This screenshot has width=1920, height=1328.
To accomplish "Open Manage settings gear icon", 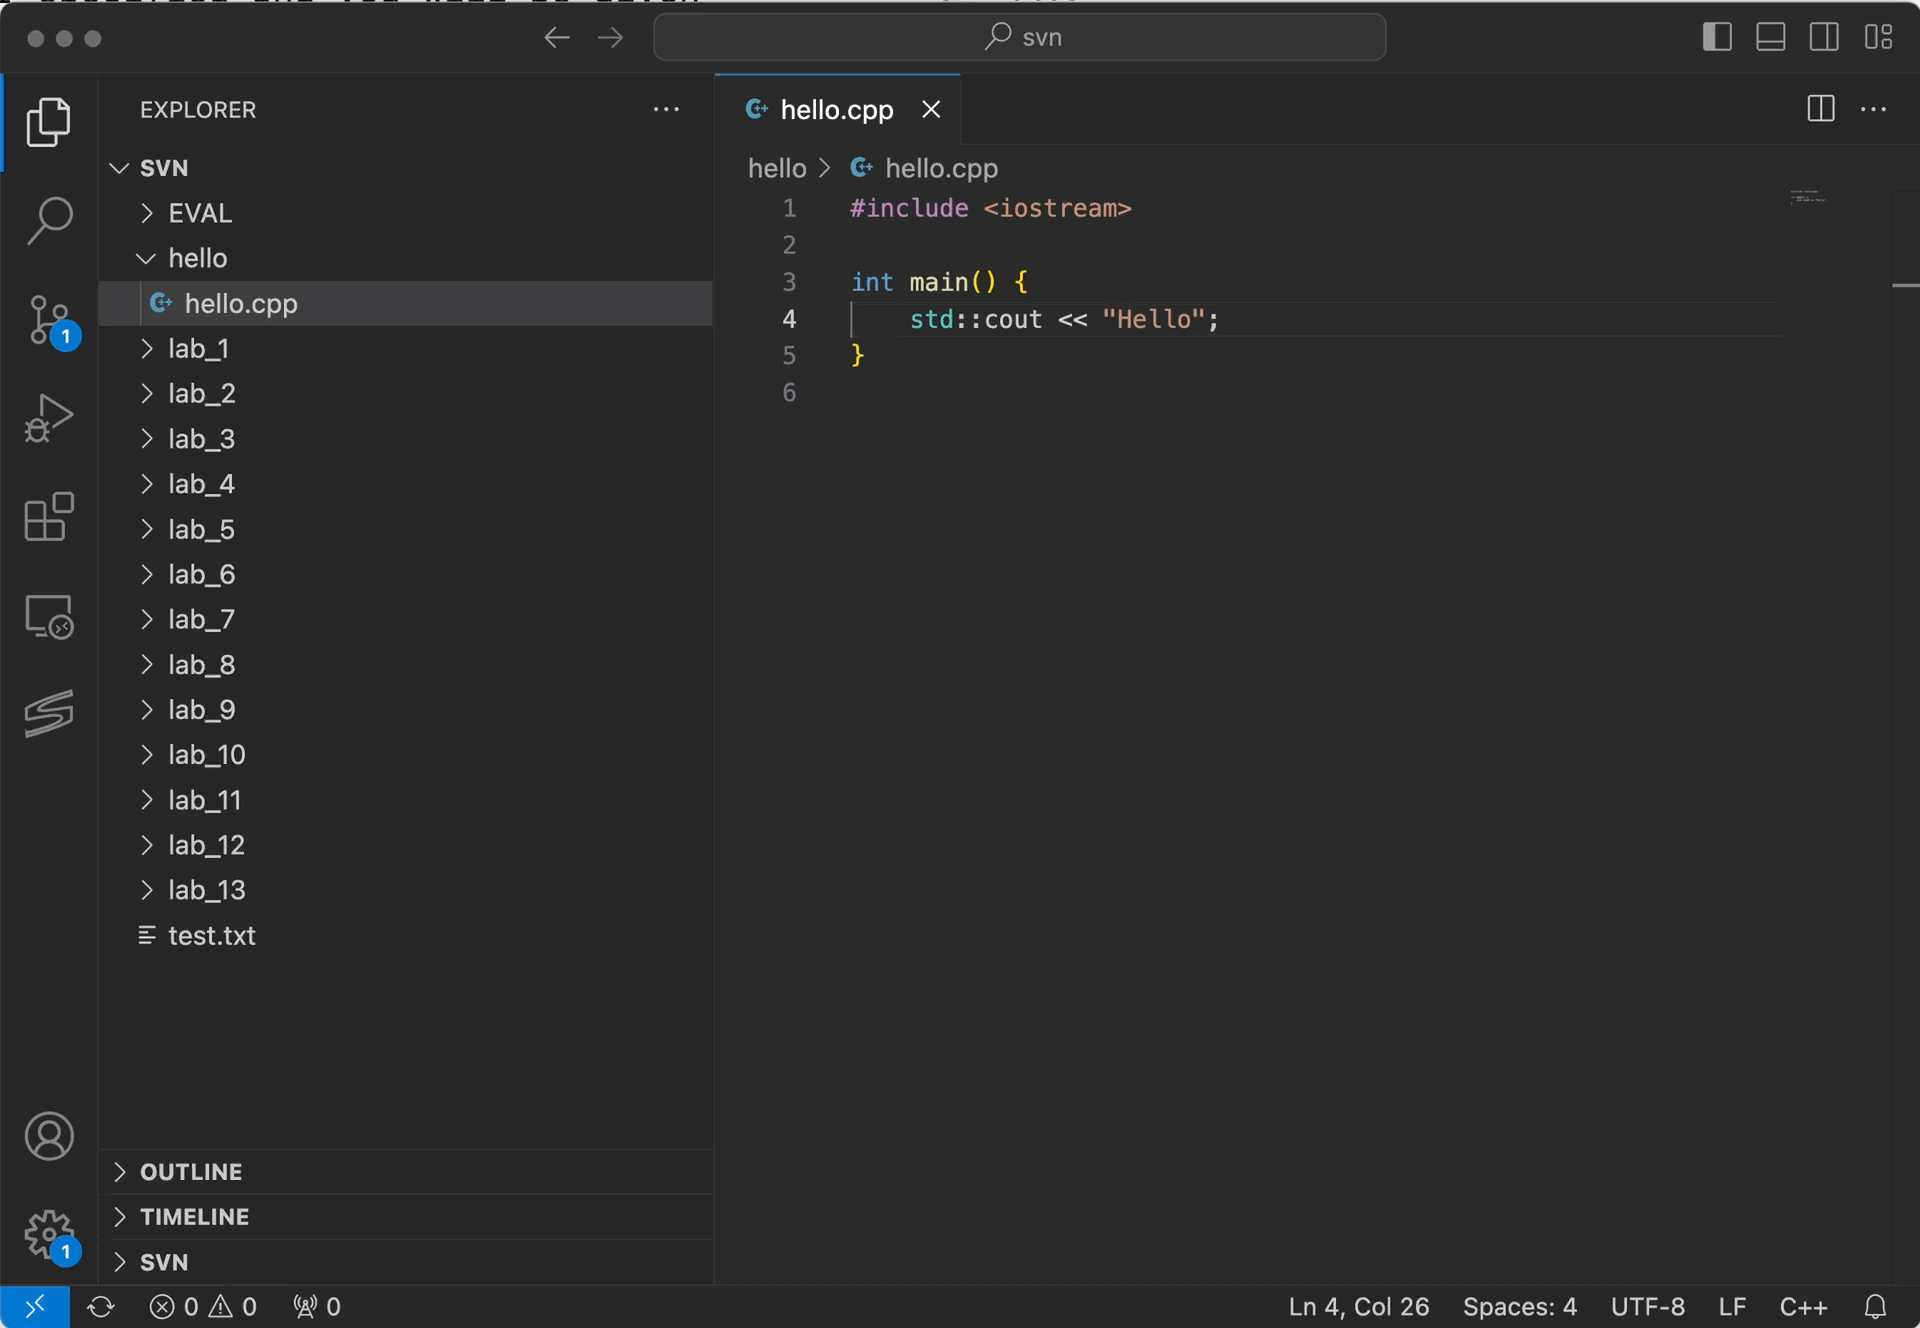I will [x=48, y=1235].
